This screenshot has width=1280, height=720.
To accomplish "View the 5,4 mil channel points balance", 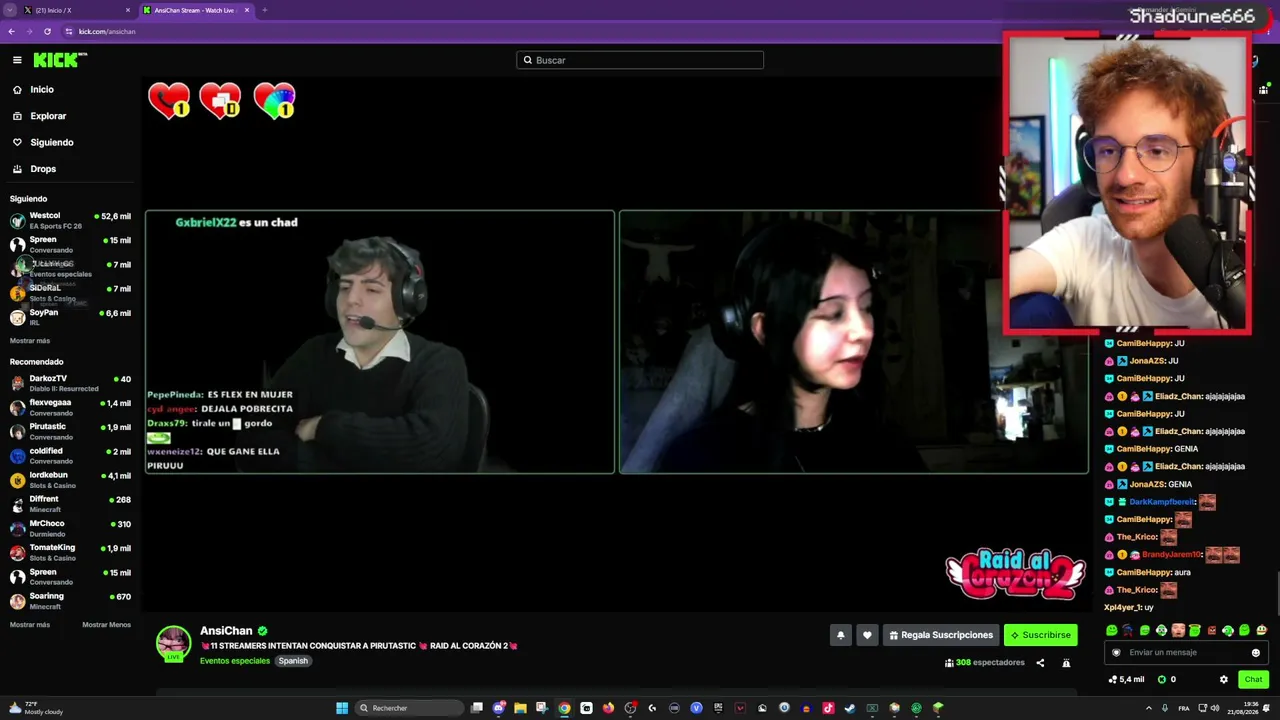I will [x=1127, y=680].
